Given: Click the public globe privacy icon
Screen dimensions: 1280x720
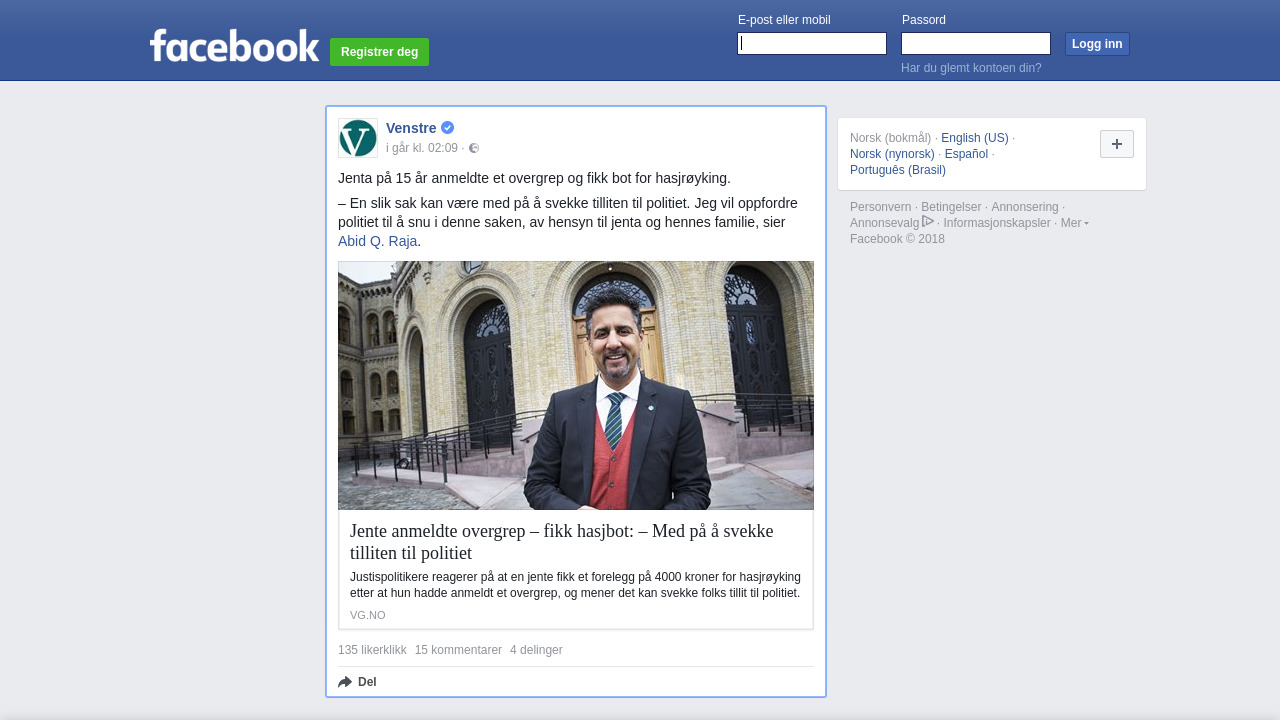Looking at the screenshot, I should point(474,148).
